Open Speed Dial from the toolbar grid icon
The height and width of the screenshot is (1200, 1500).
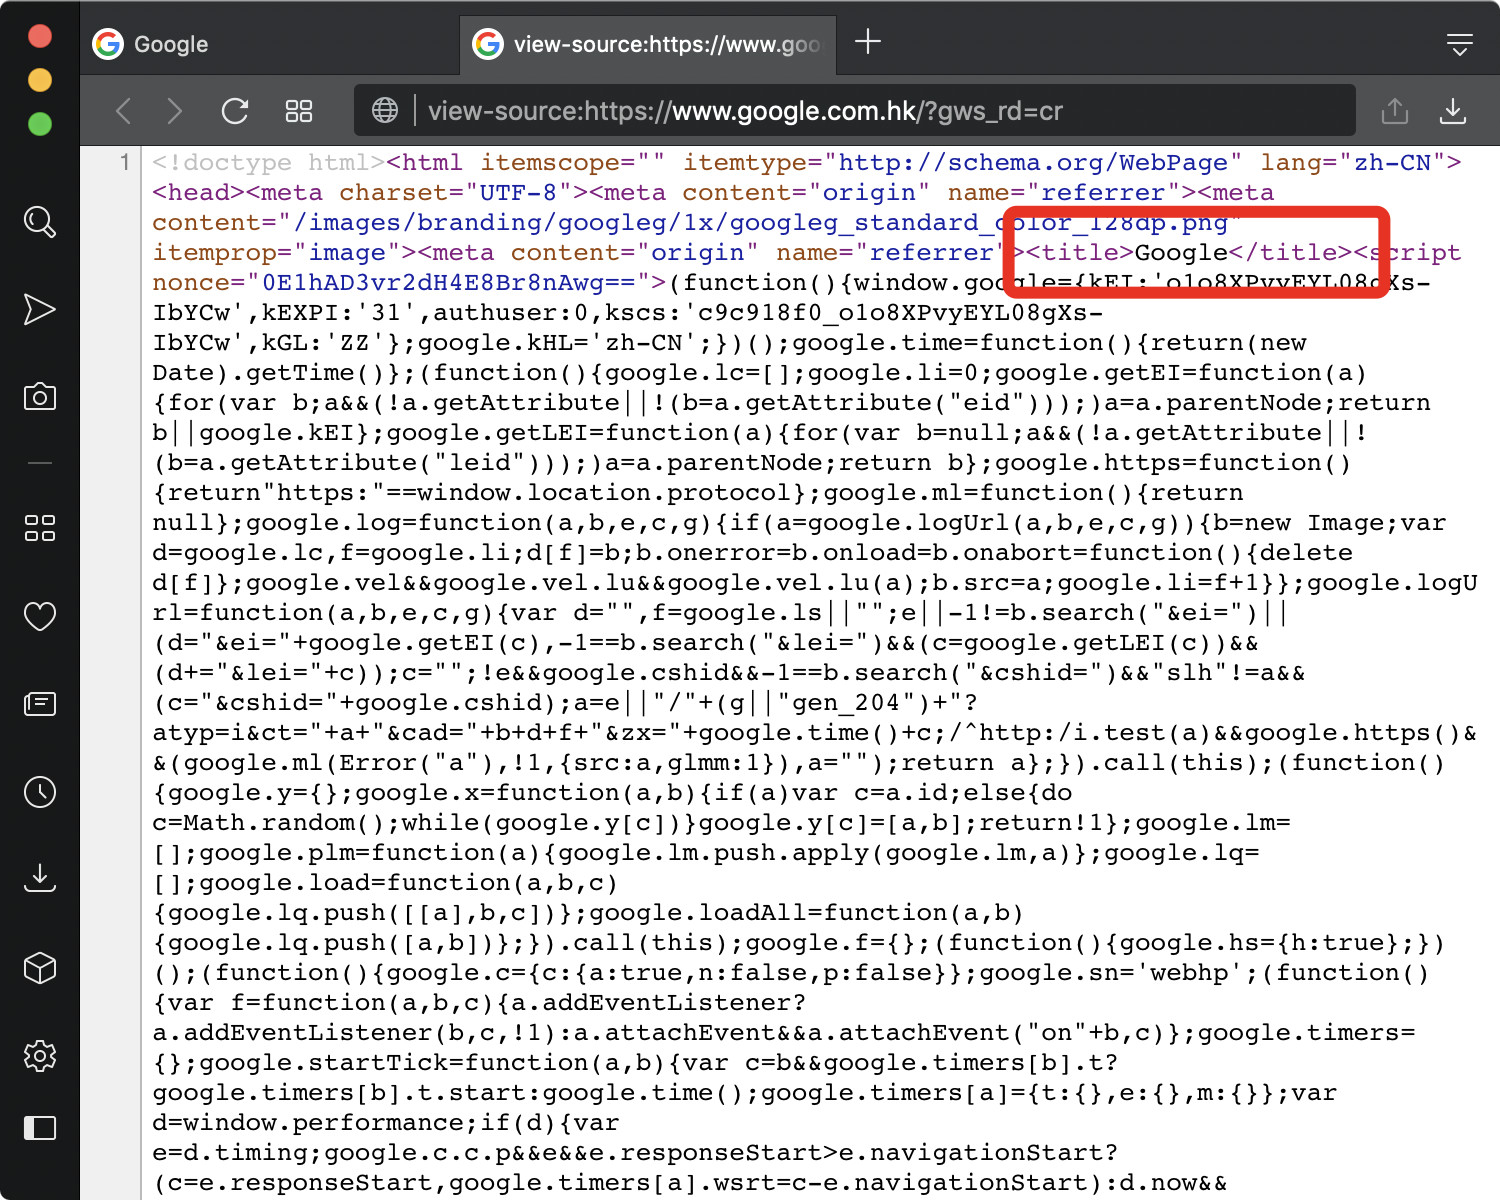(x=299, y=110)
